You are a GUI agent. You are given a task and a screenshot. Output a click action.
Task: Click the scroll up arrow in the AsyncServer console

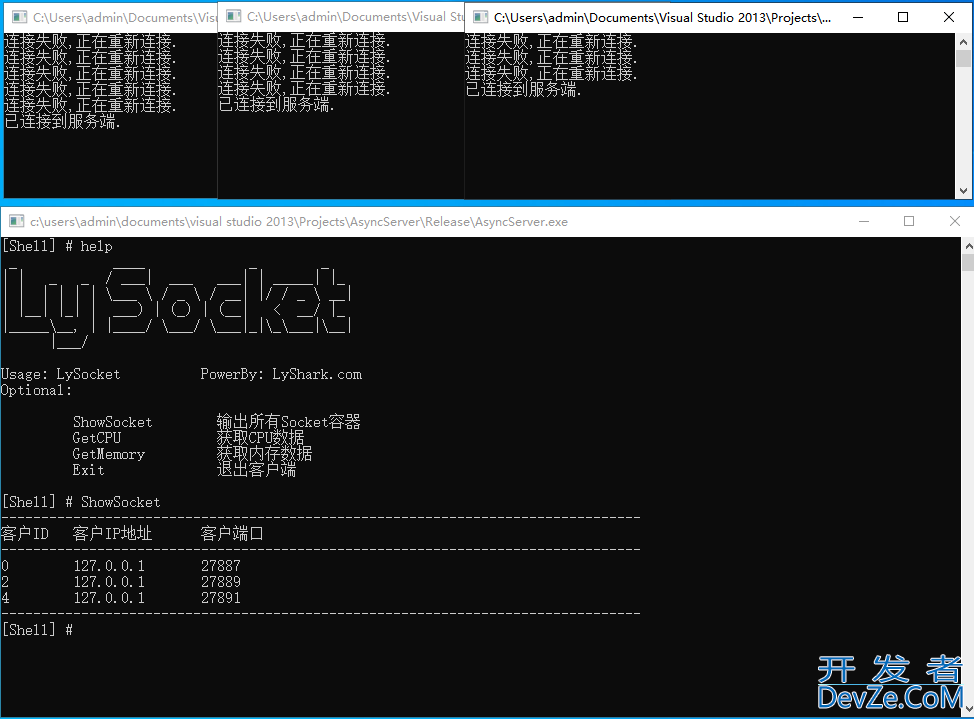pyautogui.click(x=967, y=245)
